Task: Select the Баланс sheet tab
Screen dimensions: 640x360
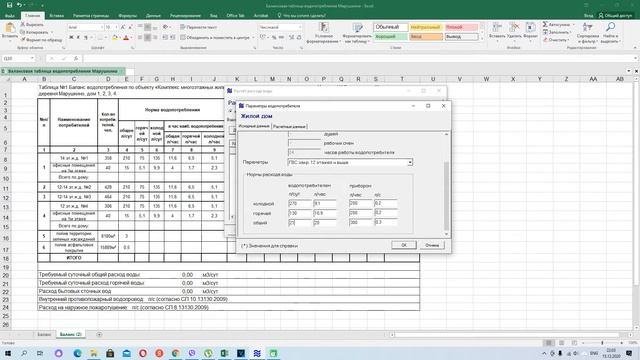Action: click(x=44, y=334)
